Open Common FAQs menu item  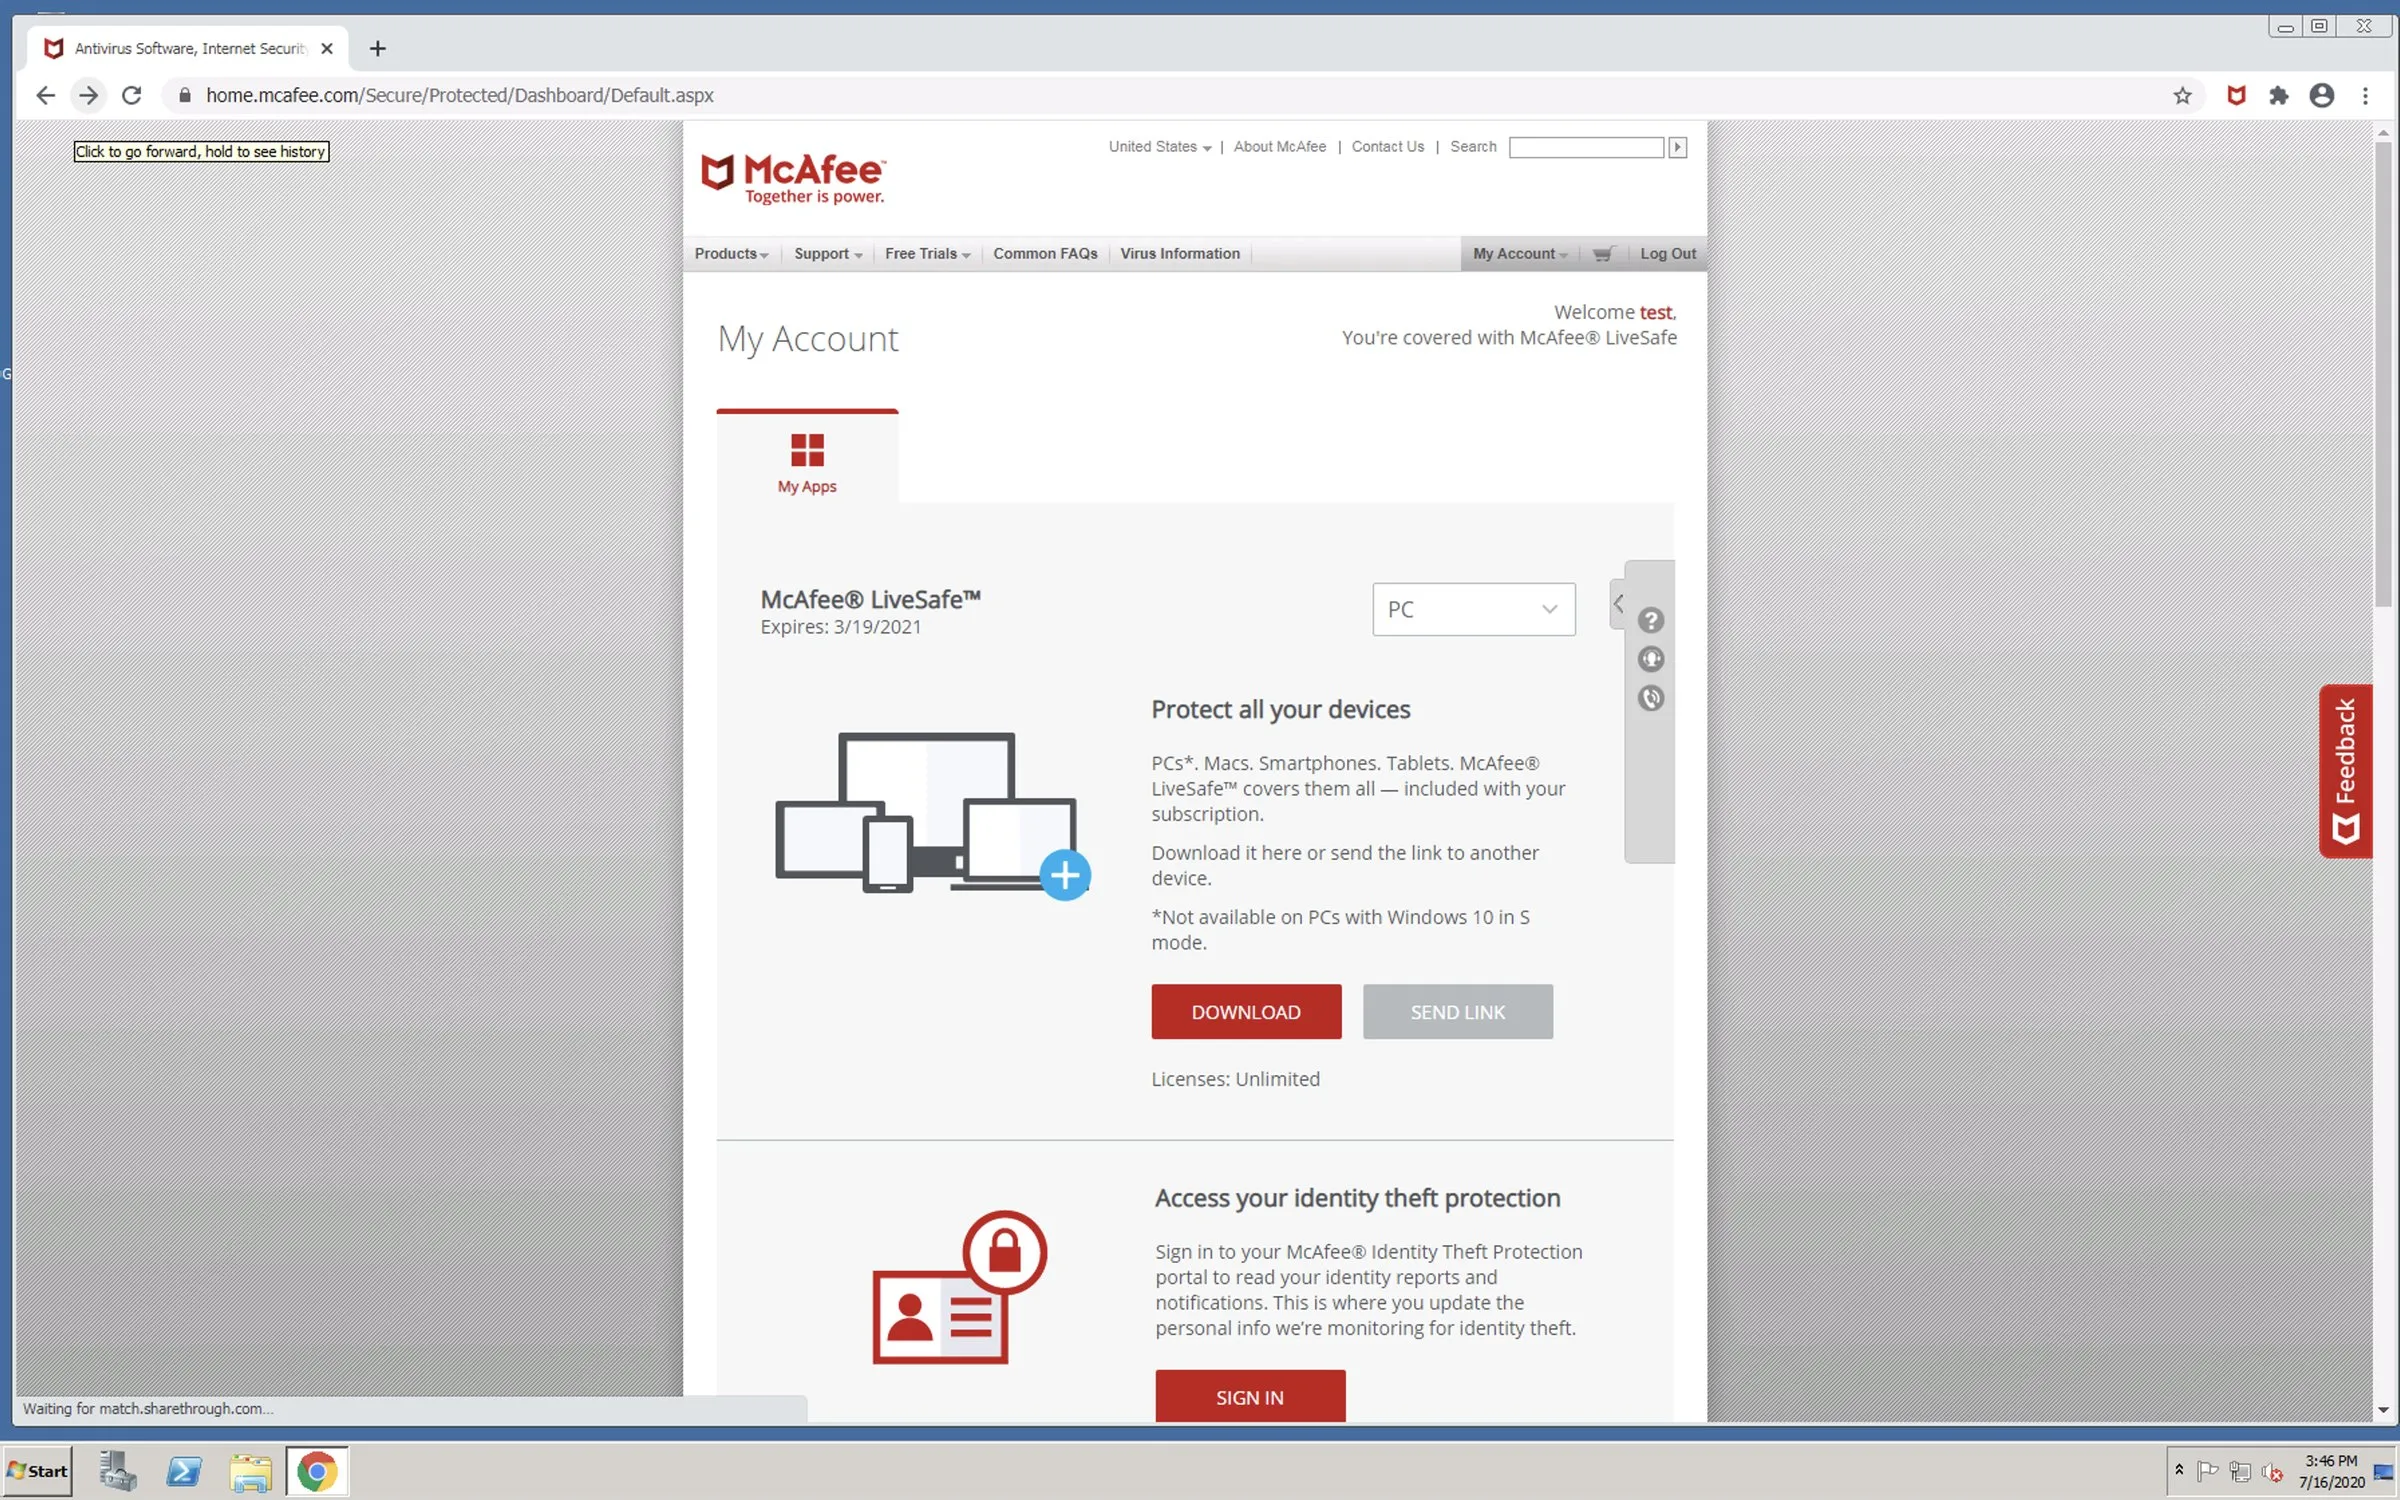click(1045, 254)
